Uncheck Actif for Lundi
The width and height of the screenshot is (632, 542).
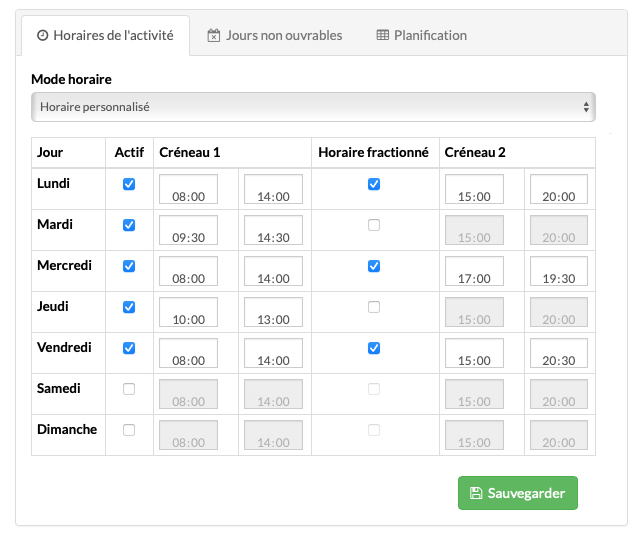coord(129,184)
